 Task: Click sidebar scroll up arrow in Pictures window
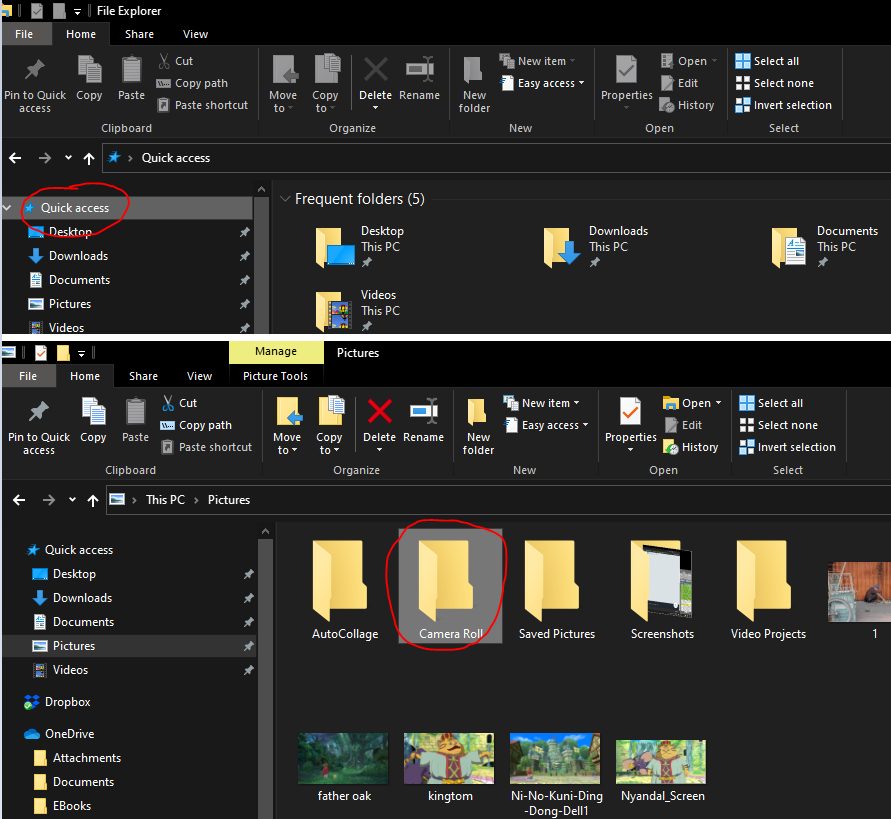[265, 531]
